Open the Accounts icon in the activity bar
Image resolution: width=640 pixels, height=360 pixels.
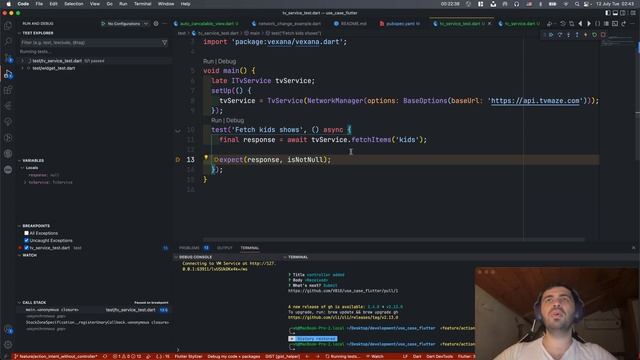coord(8,329)
